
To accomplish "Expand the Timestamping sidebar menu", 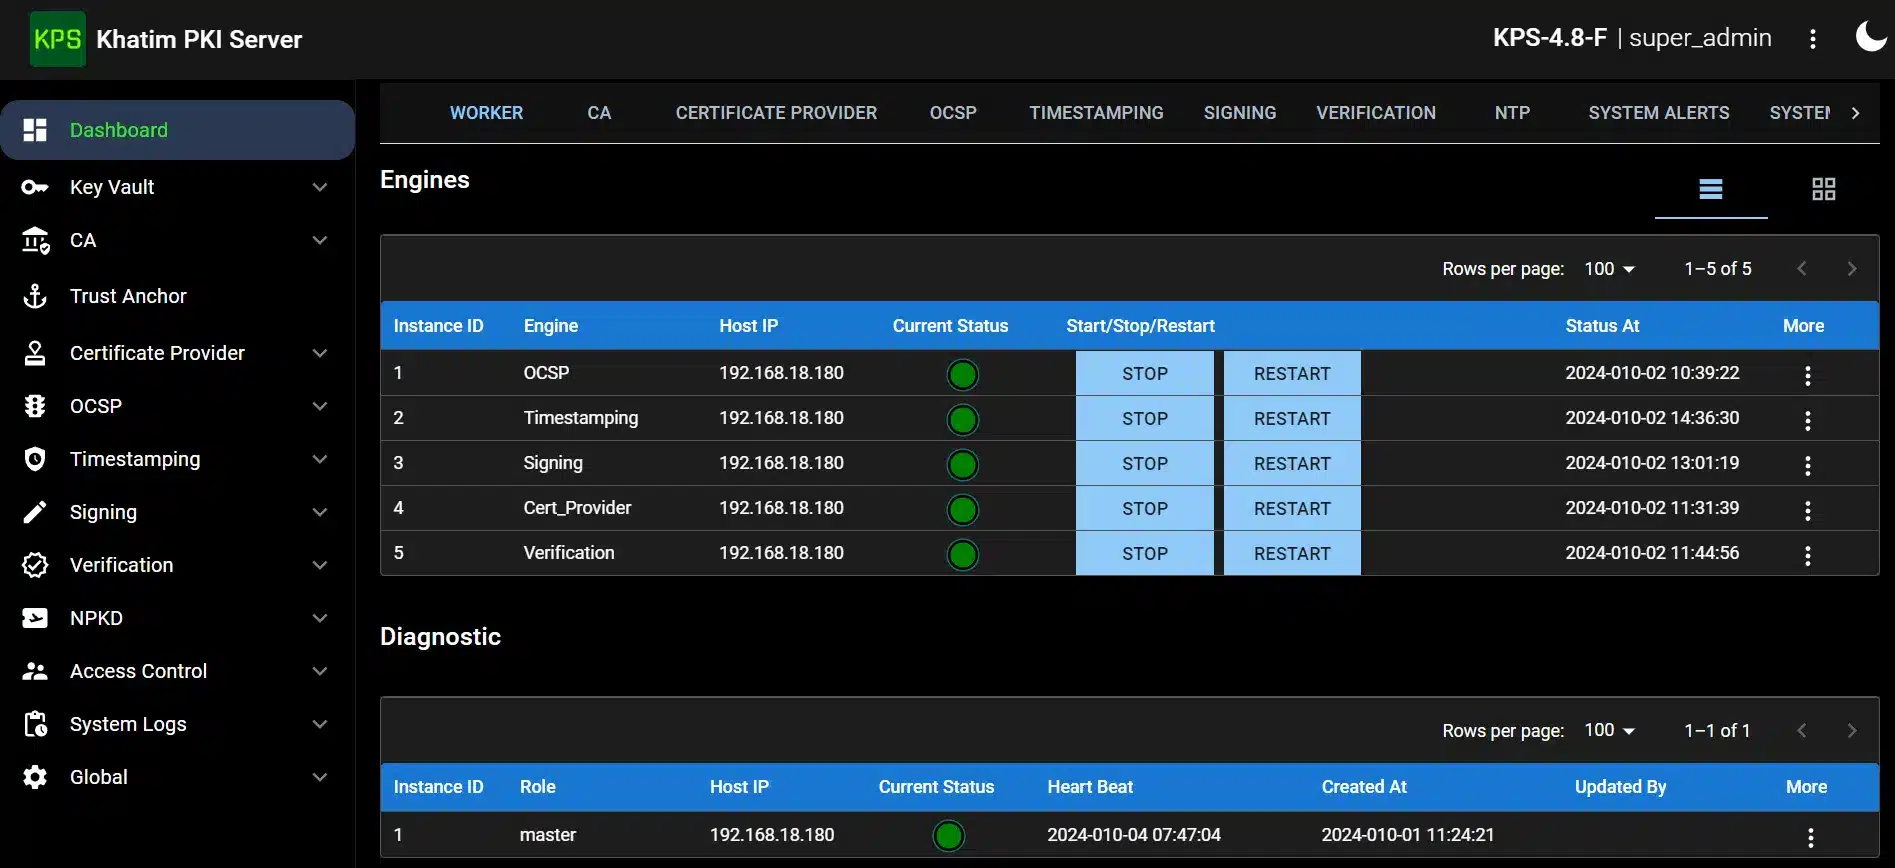I will click(320, 459).
